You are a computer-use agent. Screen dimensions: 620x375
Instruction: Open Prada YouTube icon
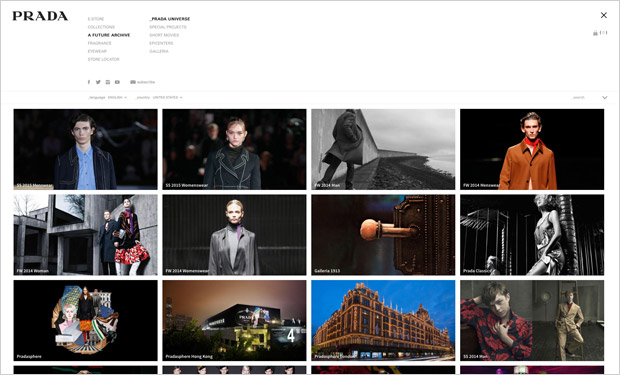(x=117, y=82)
